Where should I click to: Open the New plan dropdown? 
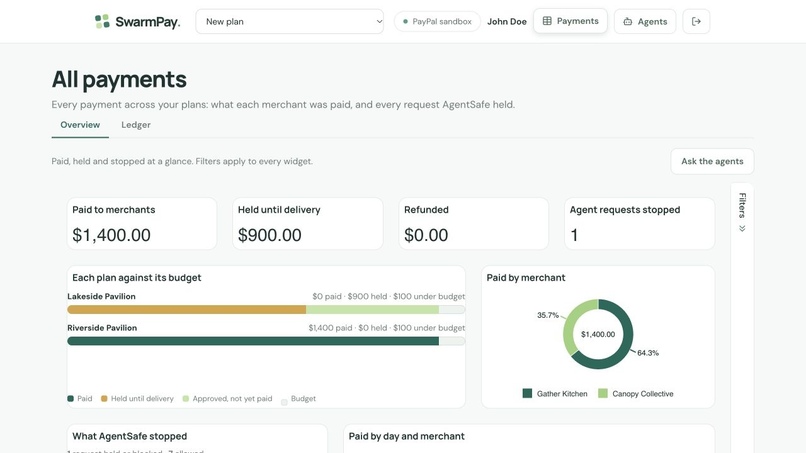(x=289, y=22)
